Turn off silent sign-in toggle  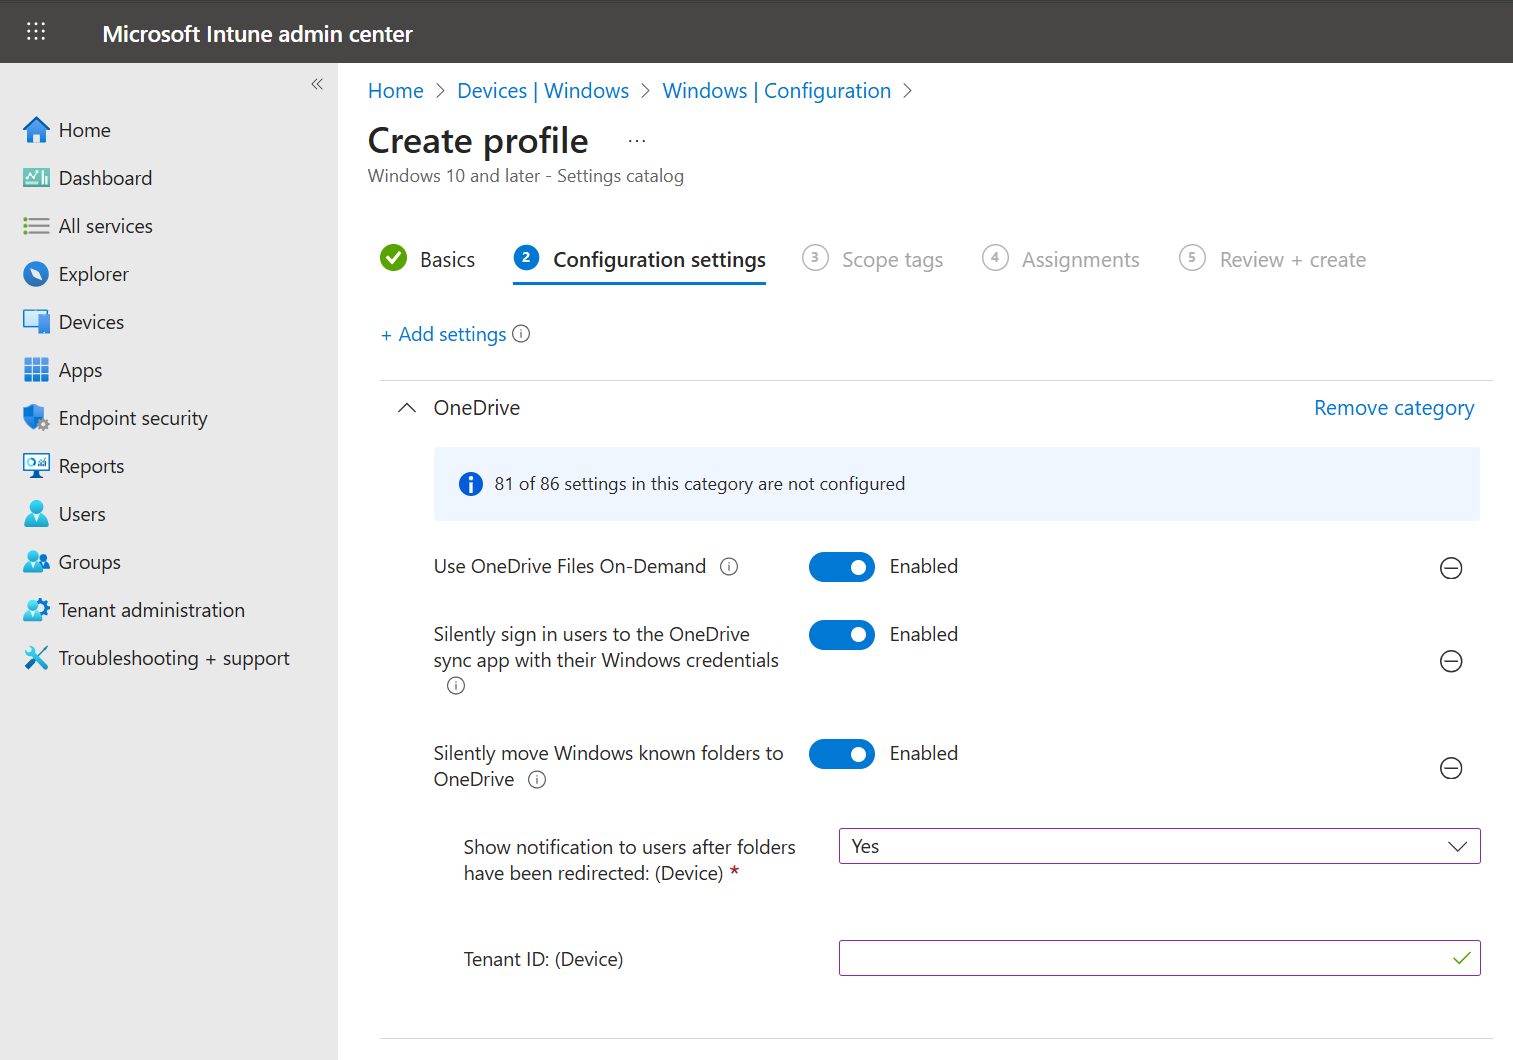[841, 635]
